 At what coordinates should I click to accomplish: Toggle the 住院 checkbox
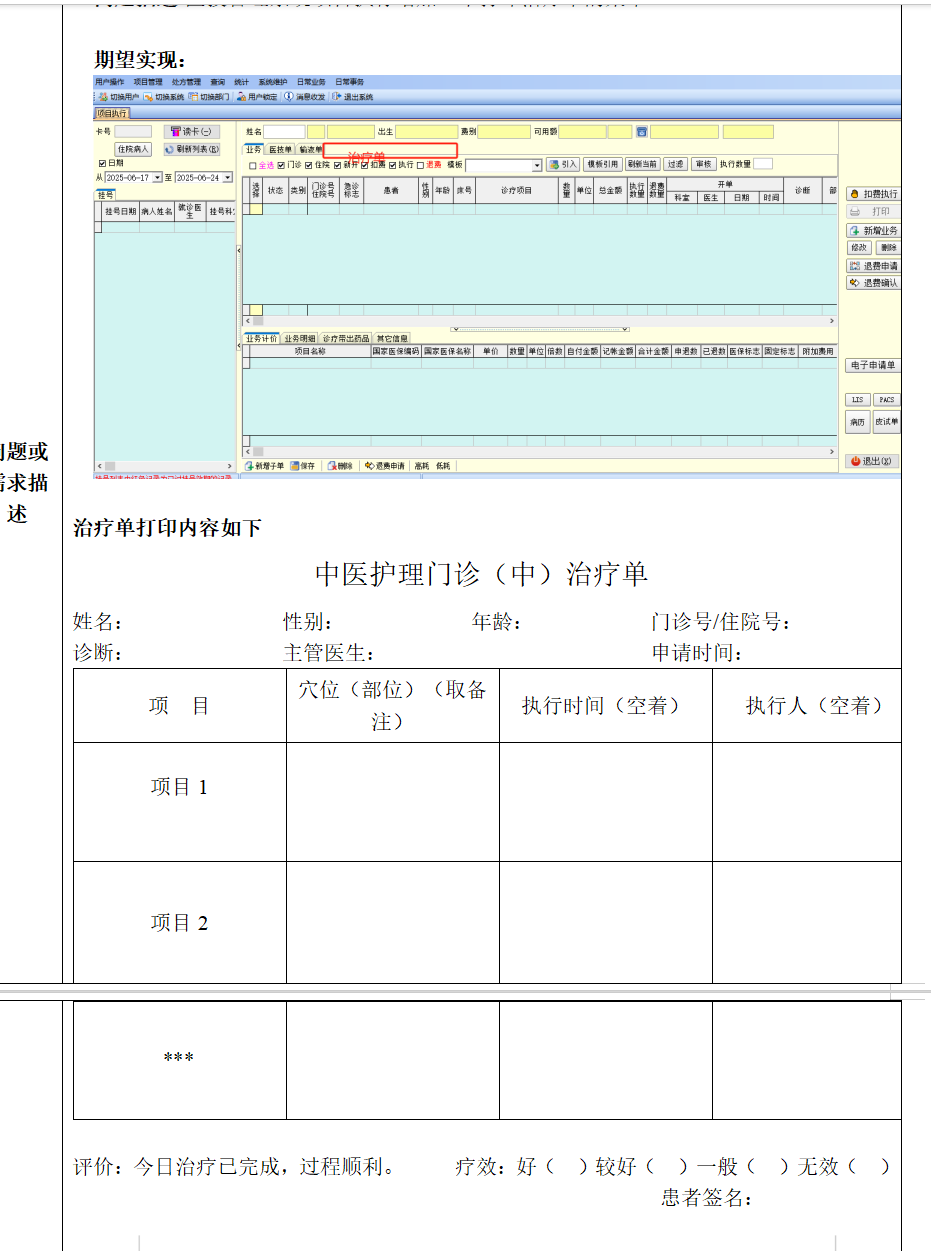[309, 165]
